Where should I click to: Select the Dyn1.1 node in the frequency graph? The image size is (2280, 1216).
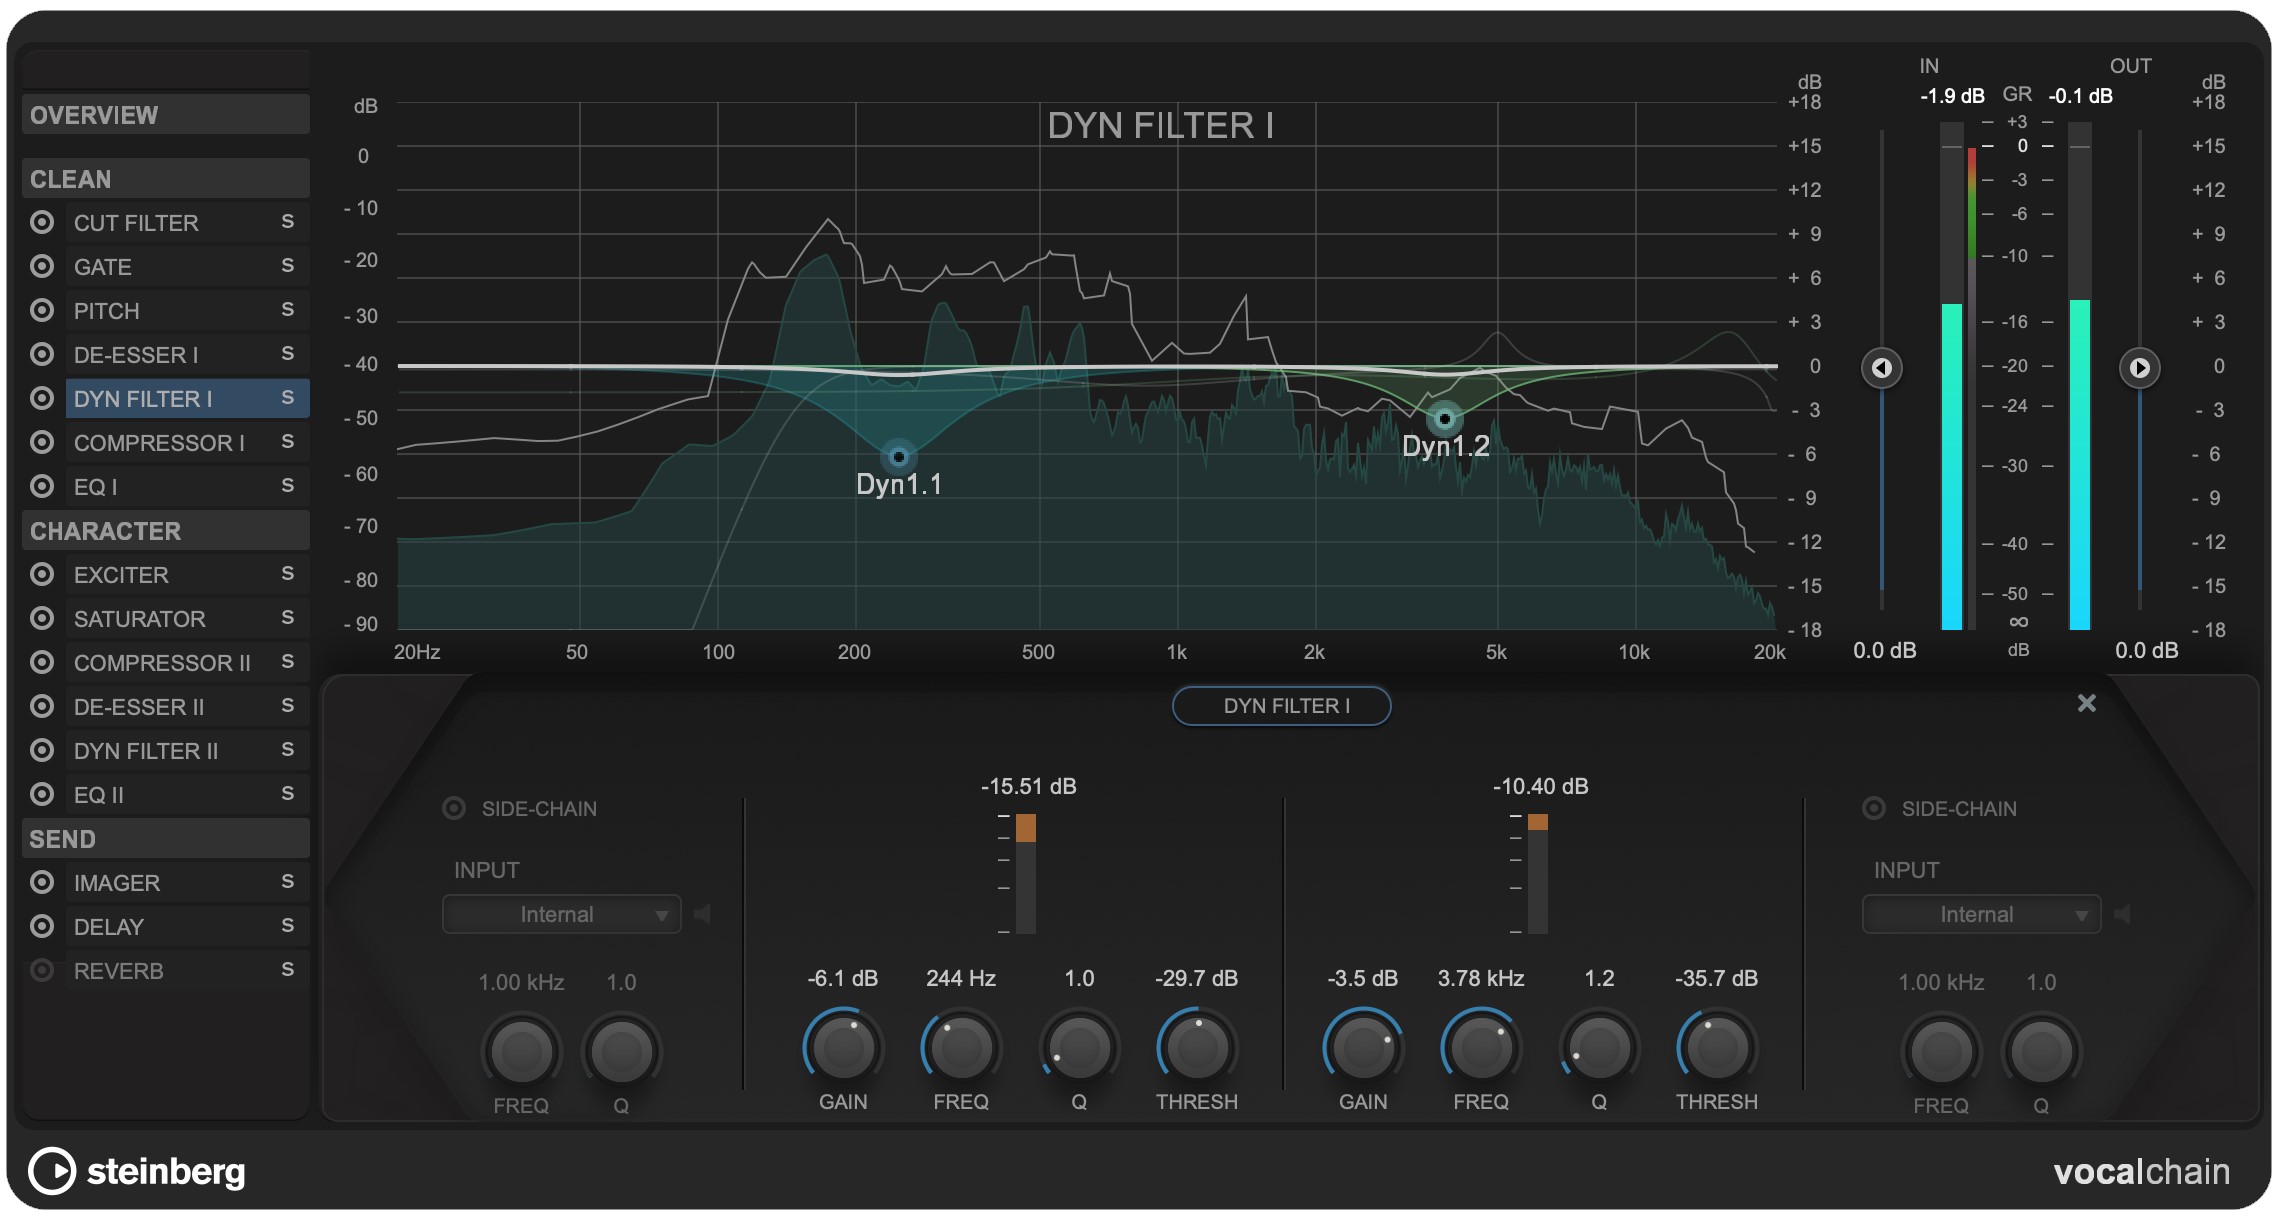898,455
